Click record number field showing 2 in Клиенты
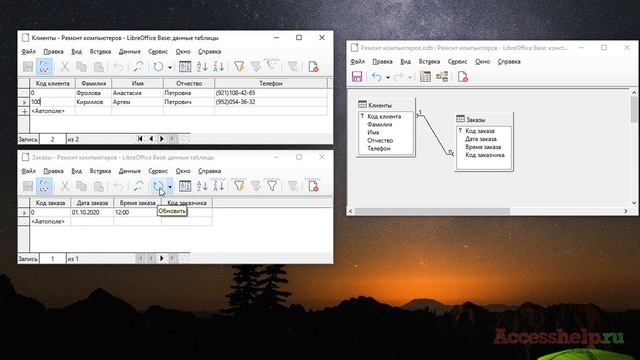Screen dimensions: 640x360 (x=52, y=139)
